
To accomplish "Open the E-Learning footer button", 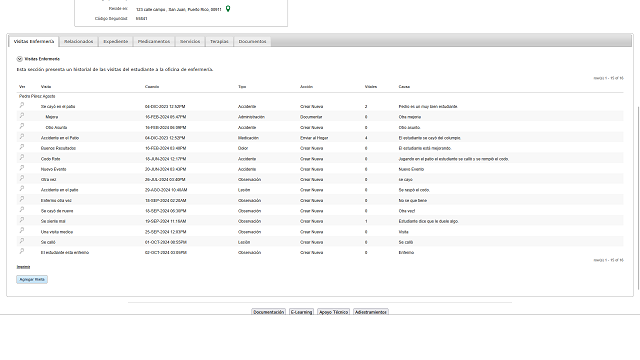I will pyautogui.click(x=301, y=312).
